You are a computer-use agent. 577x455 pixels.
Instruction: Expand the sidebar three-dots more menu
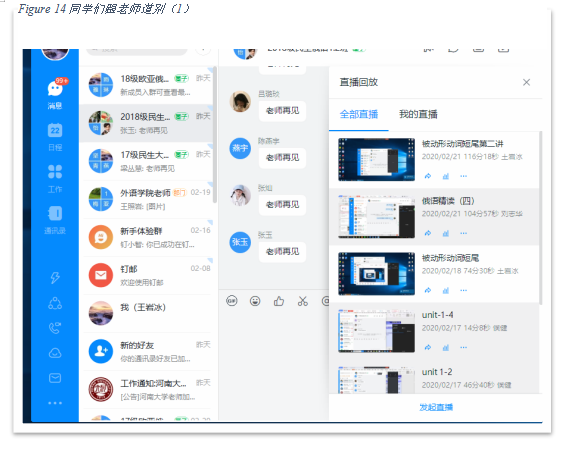(55, 403)
